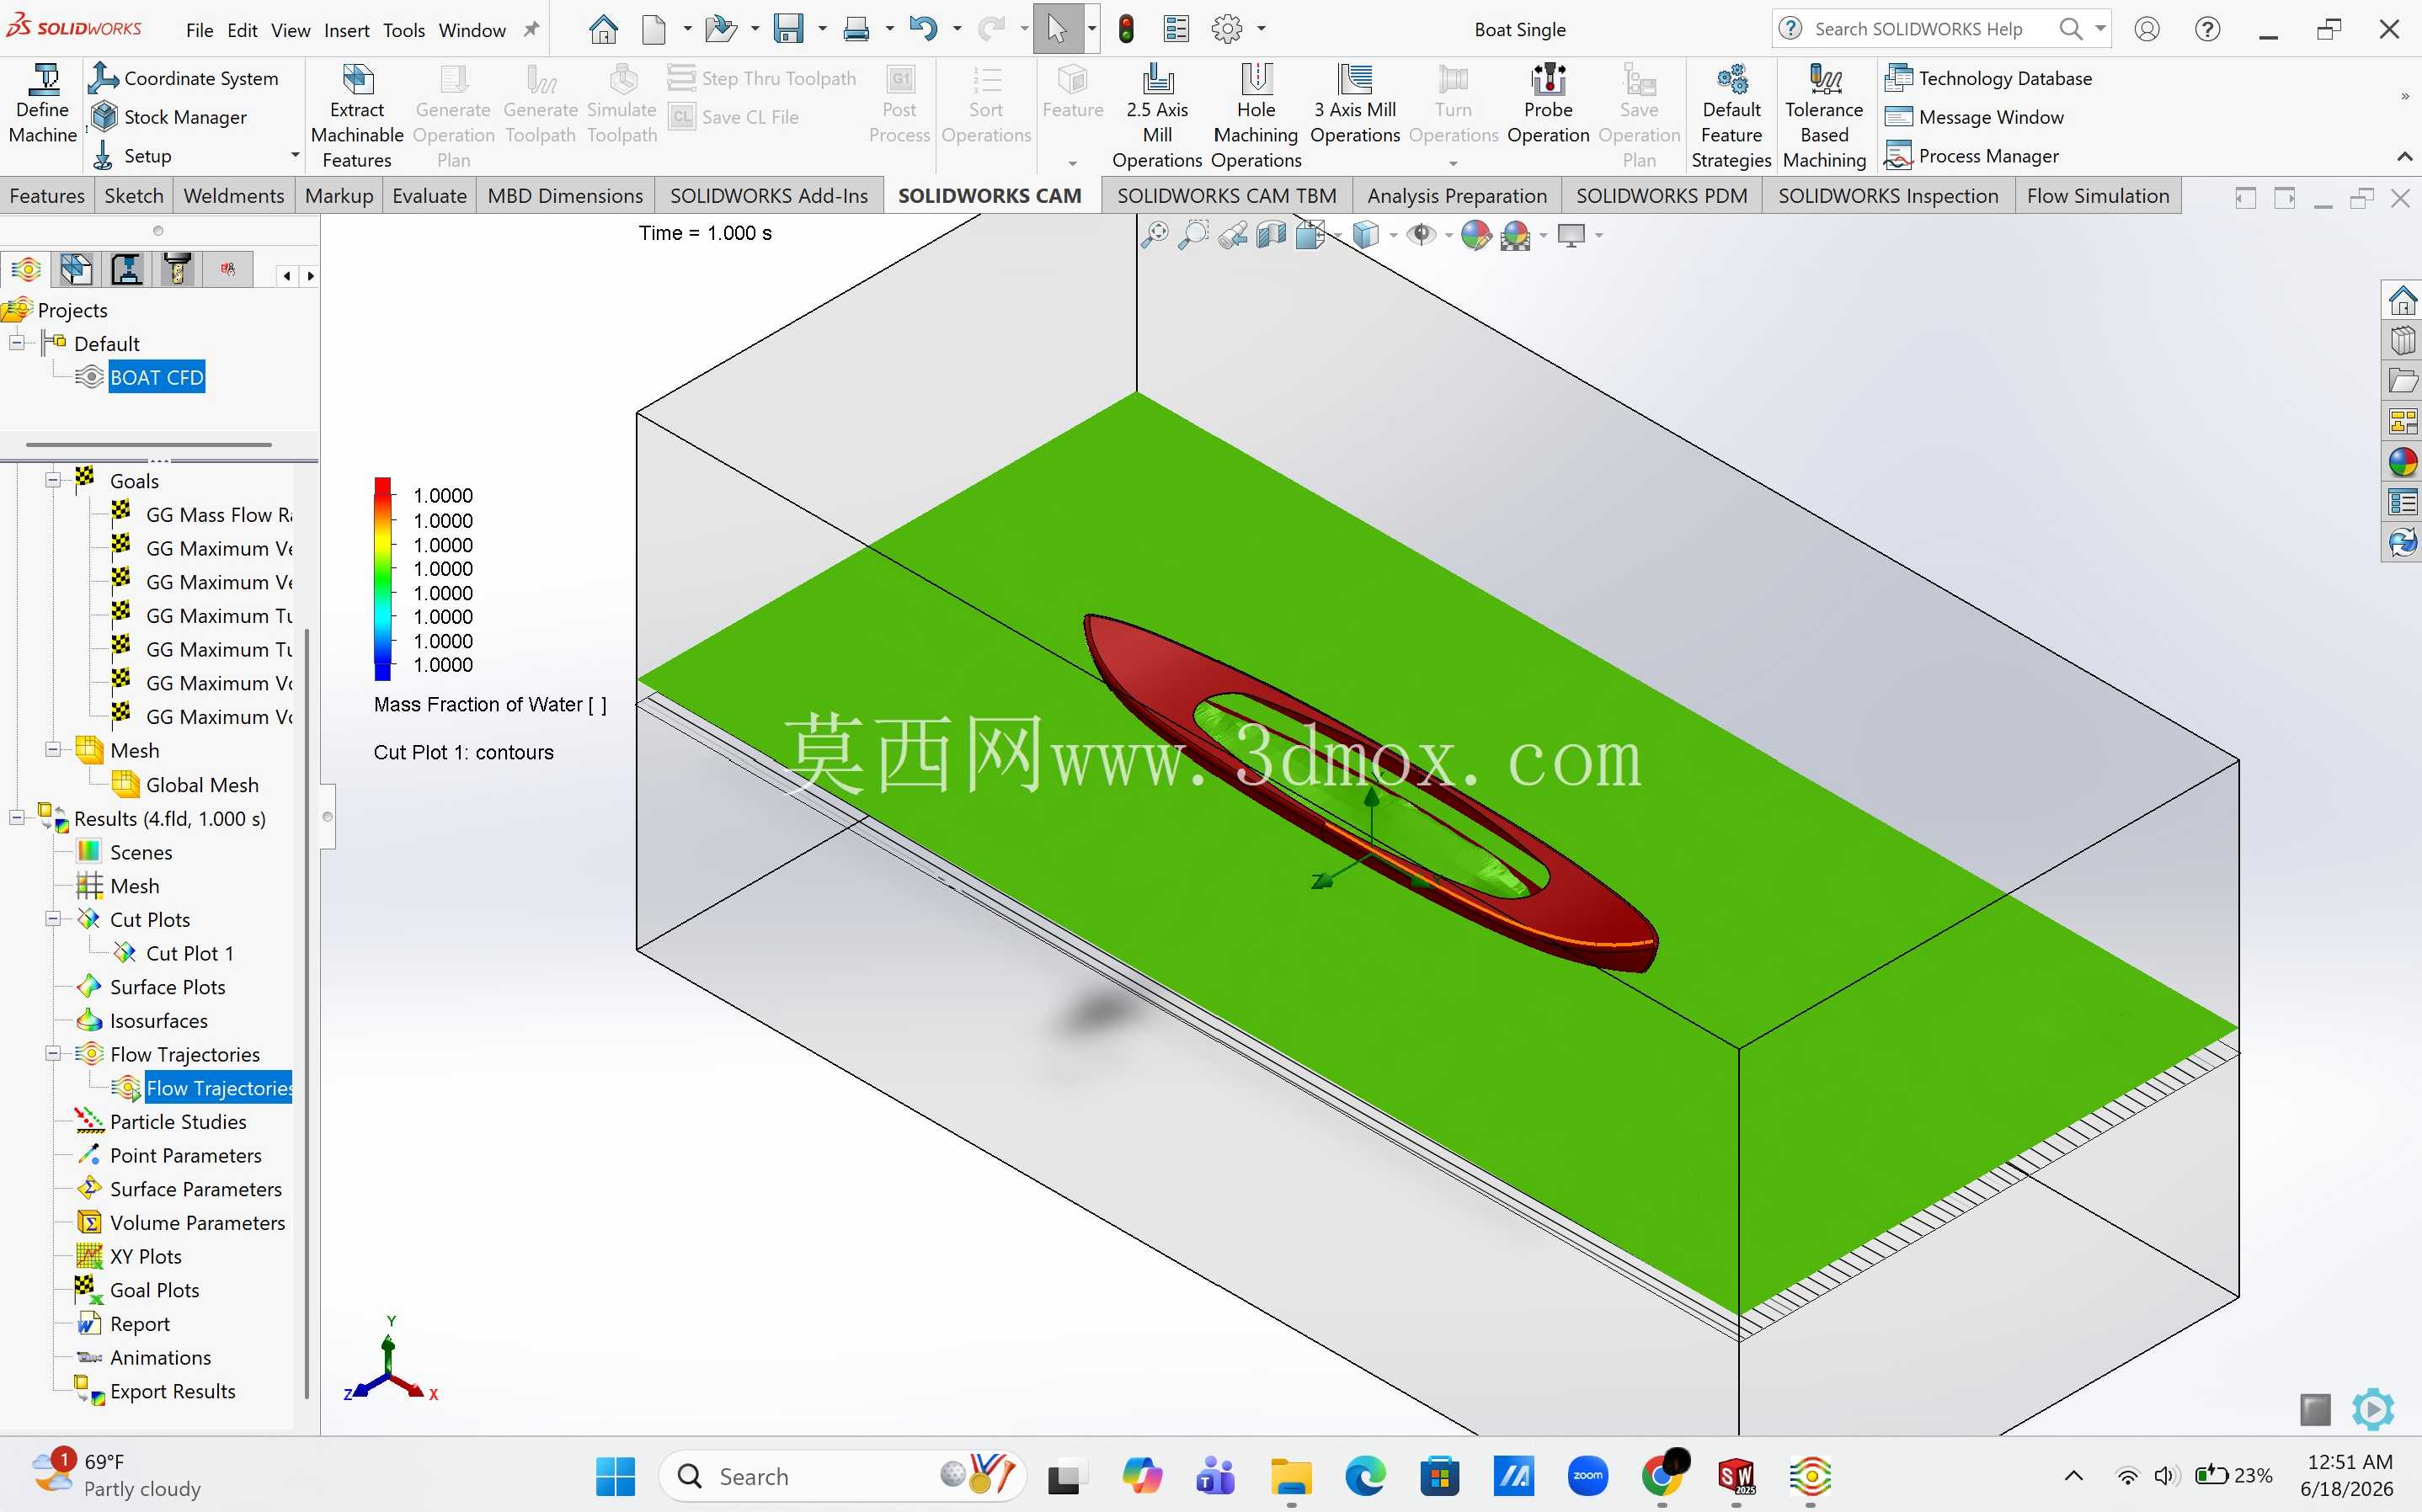This screenshot has height=1512, width=2422.
Task: Click the horizontal scrollbar in the projects panel
Action: [149, 444]
